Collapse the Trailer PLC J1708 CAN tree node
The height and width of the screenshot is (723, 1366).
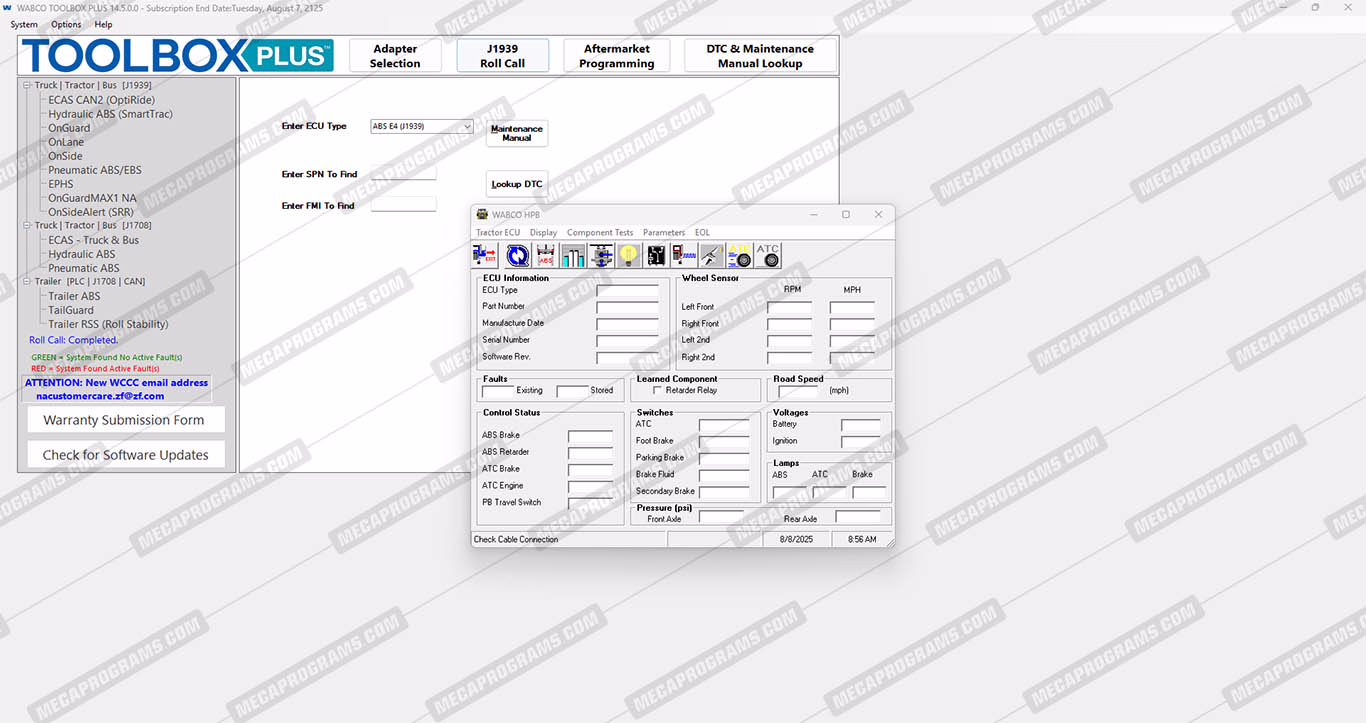(27, 281)
